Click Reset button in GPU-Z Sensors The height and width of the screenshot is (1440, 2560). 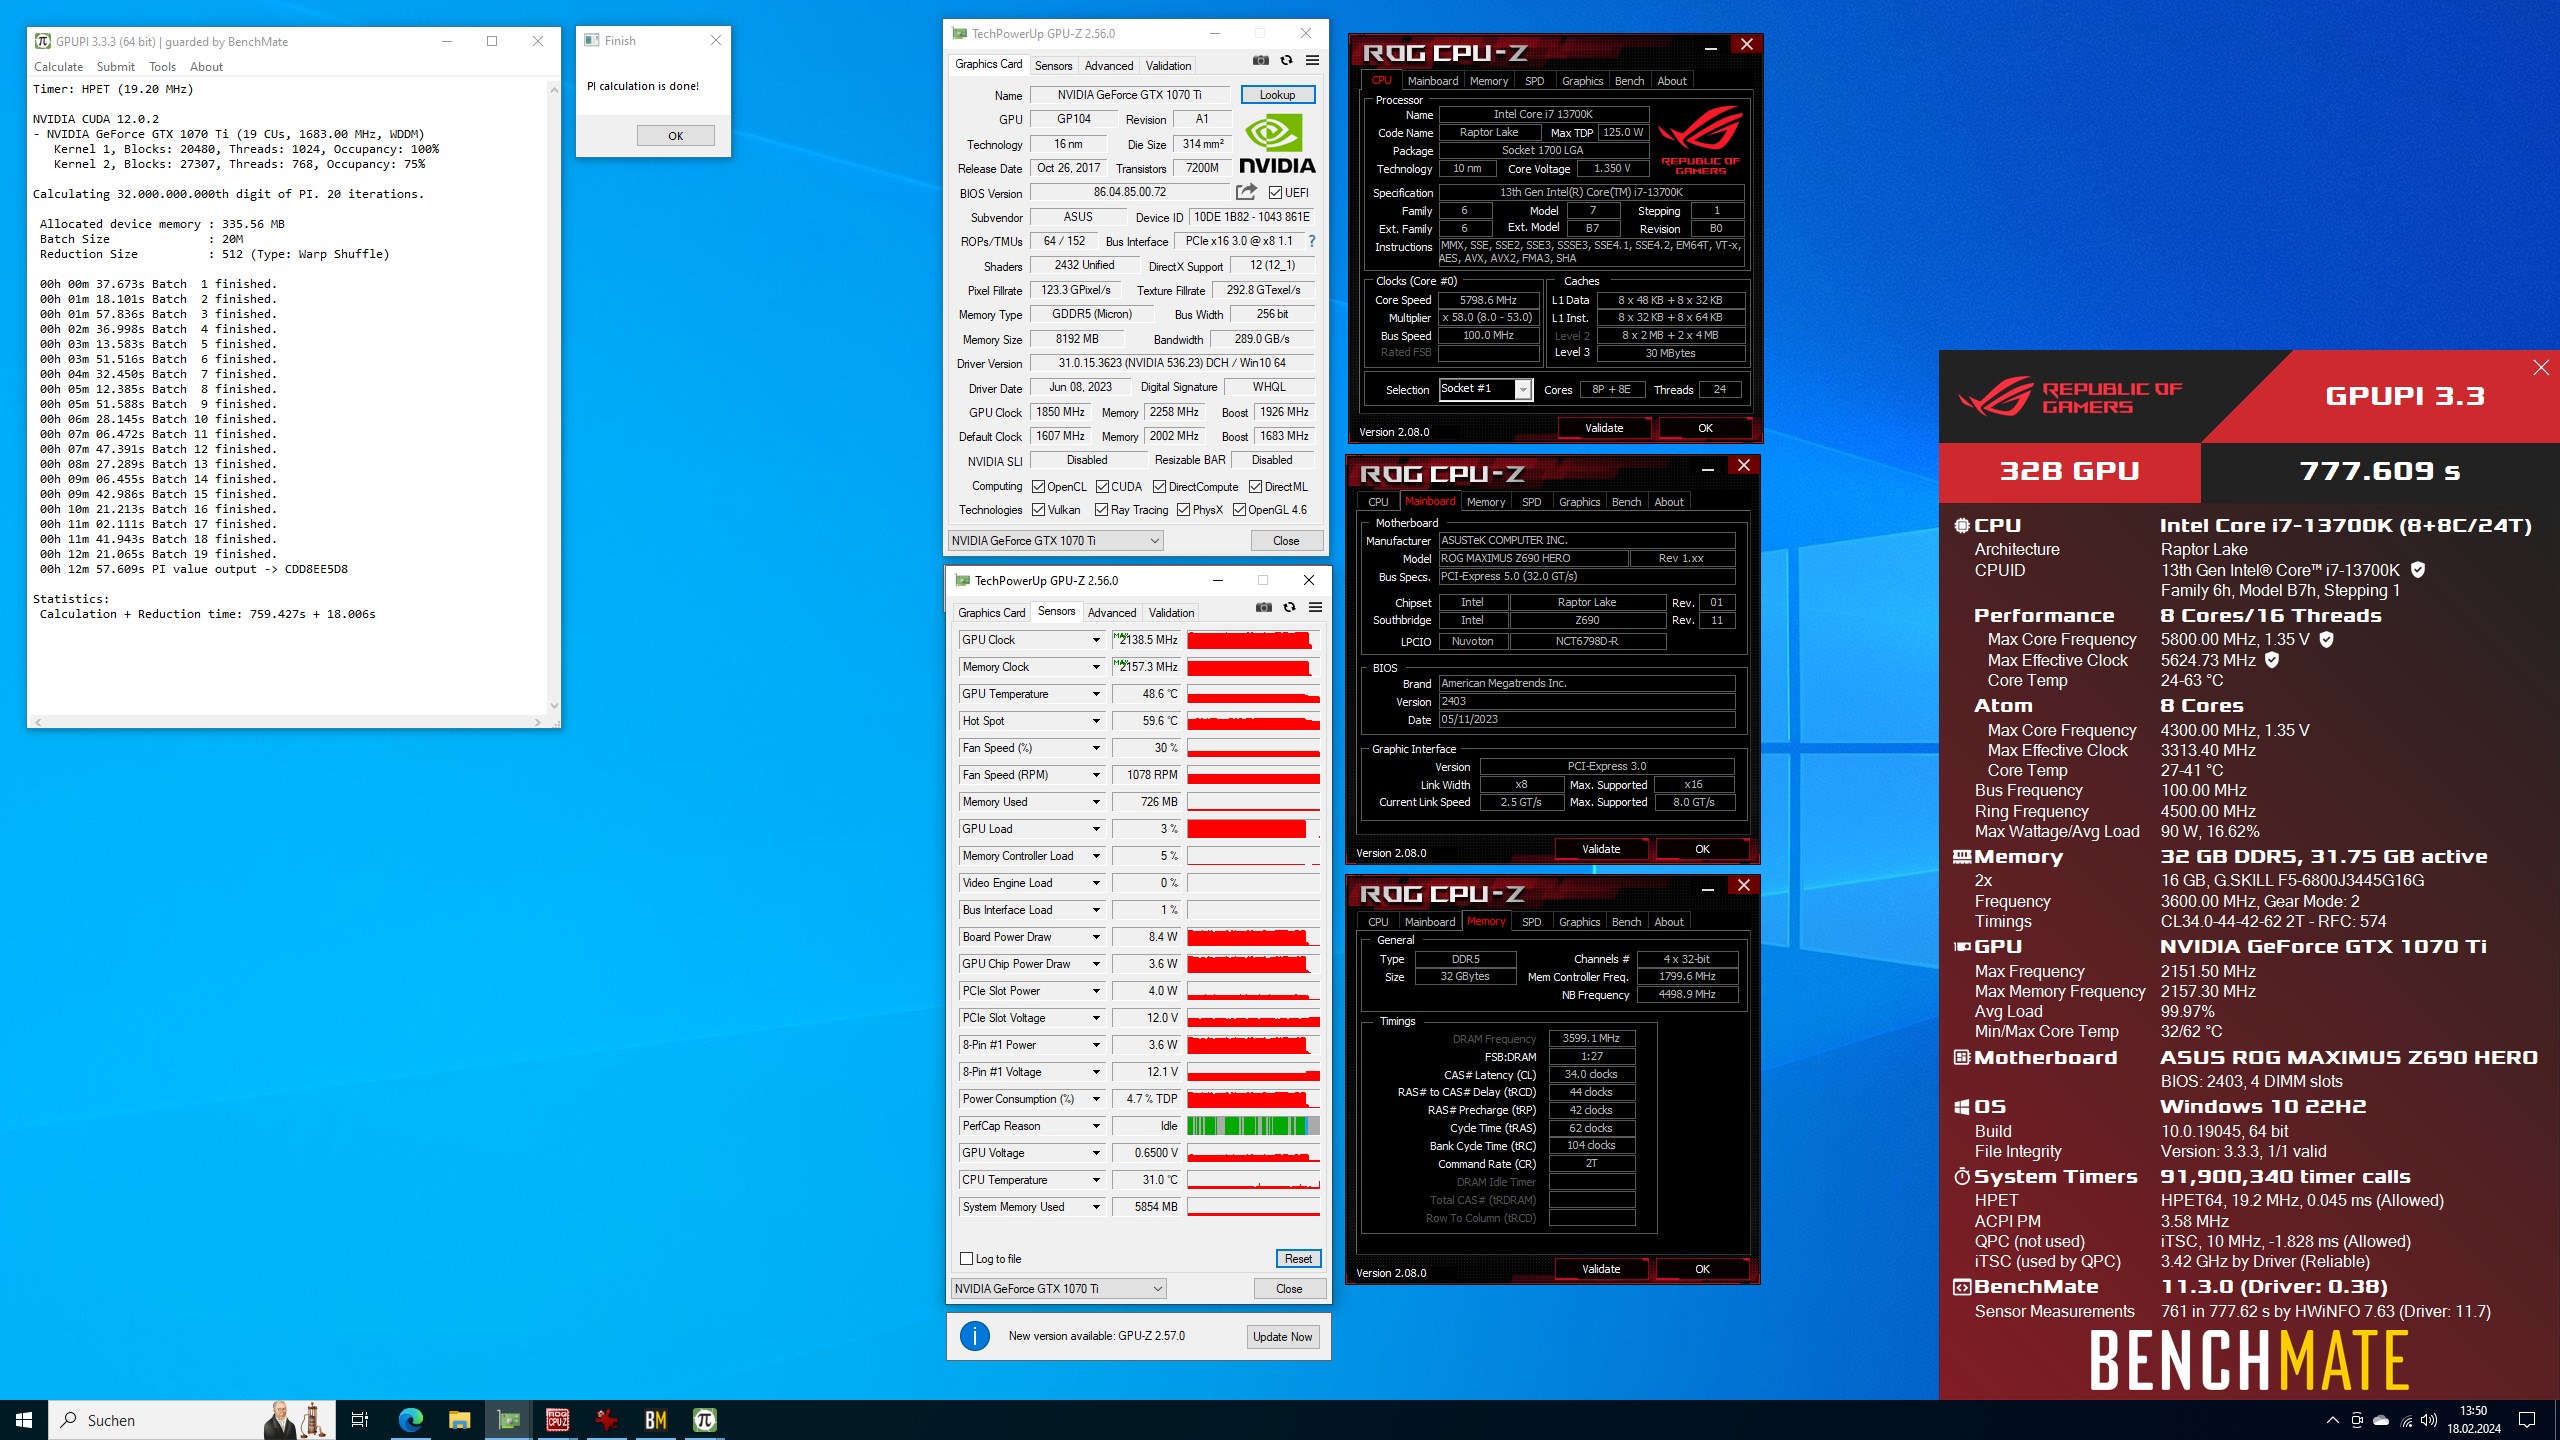[1298, 1259]
